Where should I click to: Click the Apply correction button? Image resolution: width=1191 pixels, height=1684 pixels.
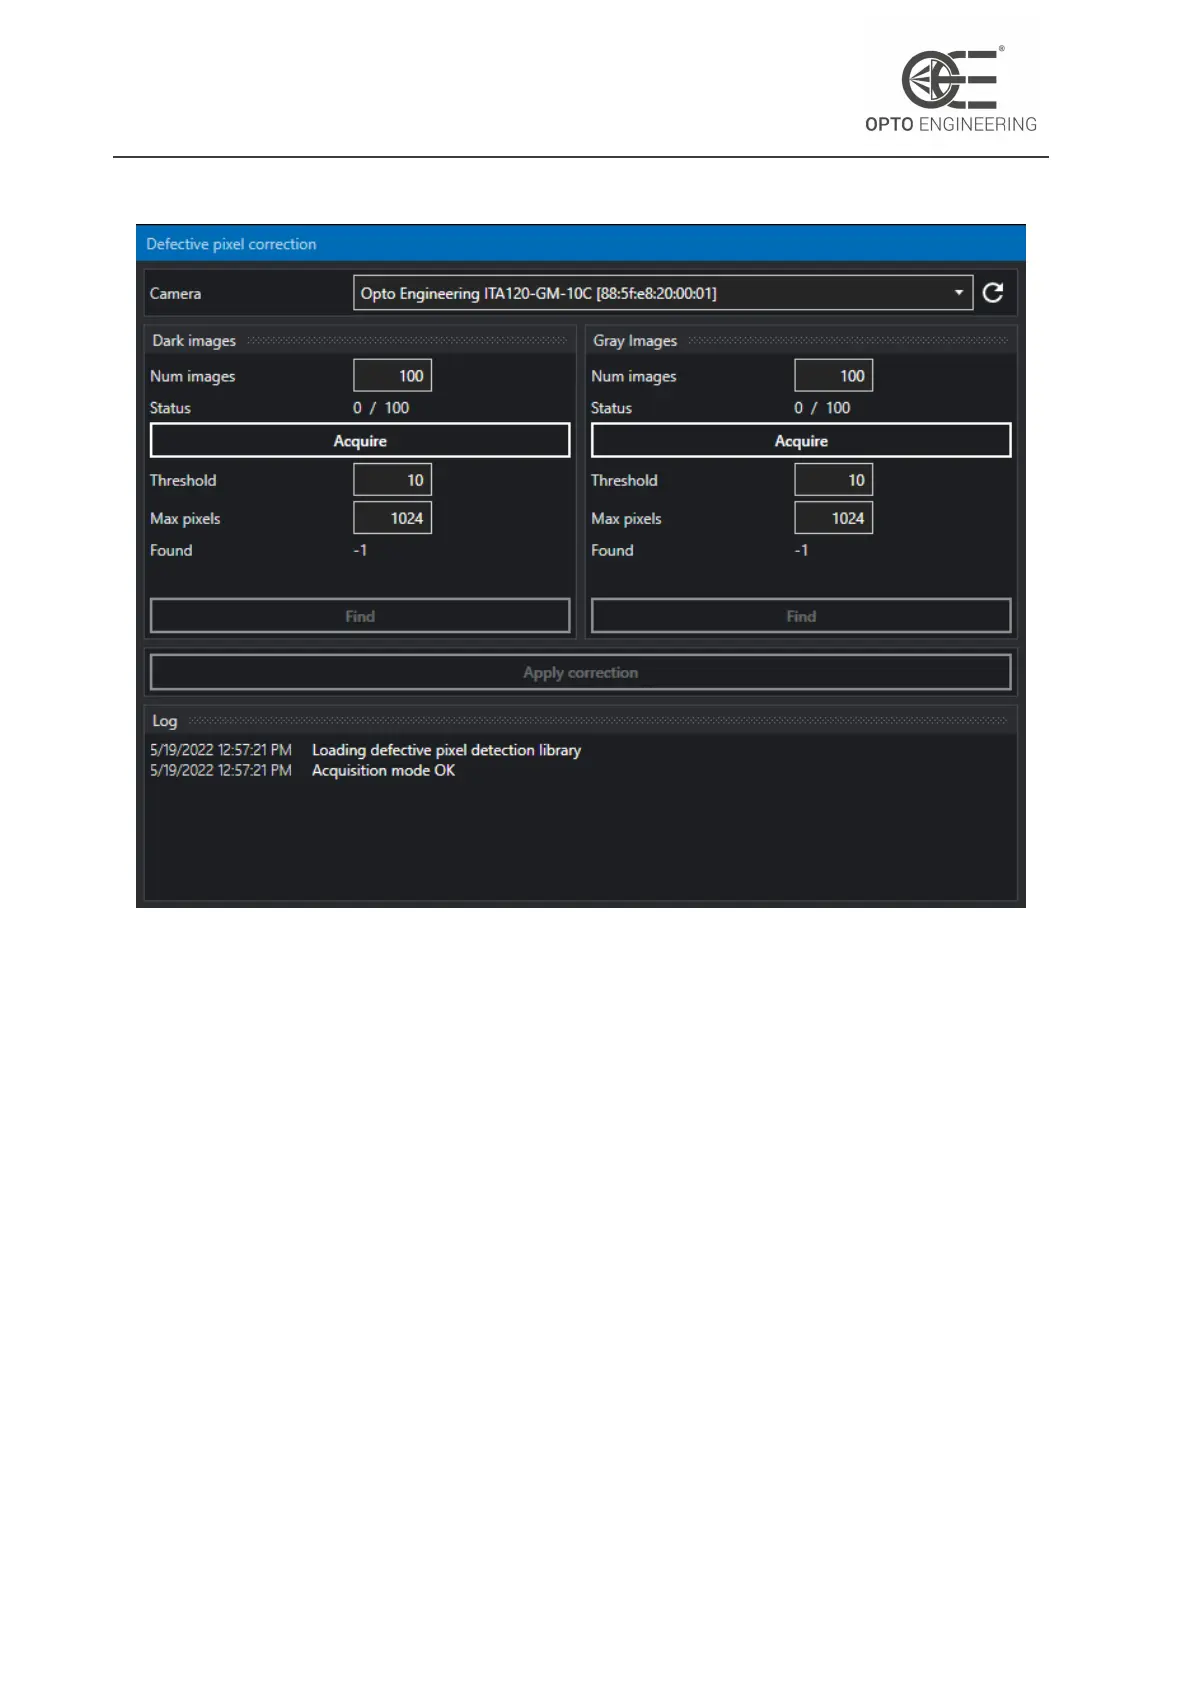tap(580, 673)
